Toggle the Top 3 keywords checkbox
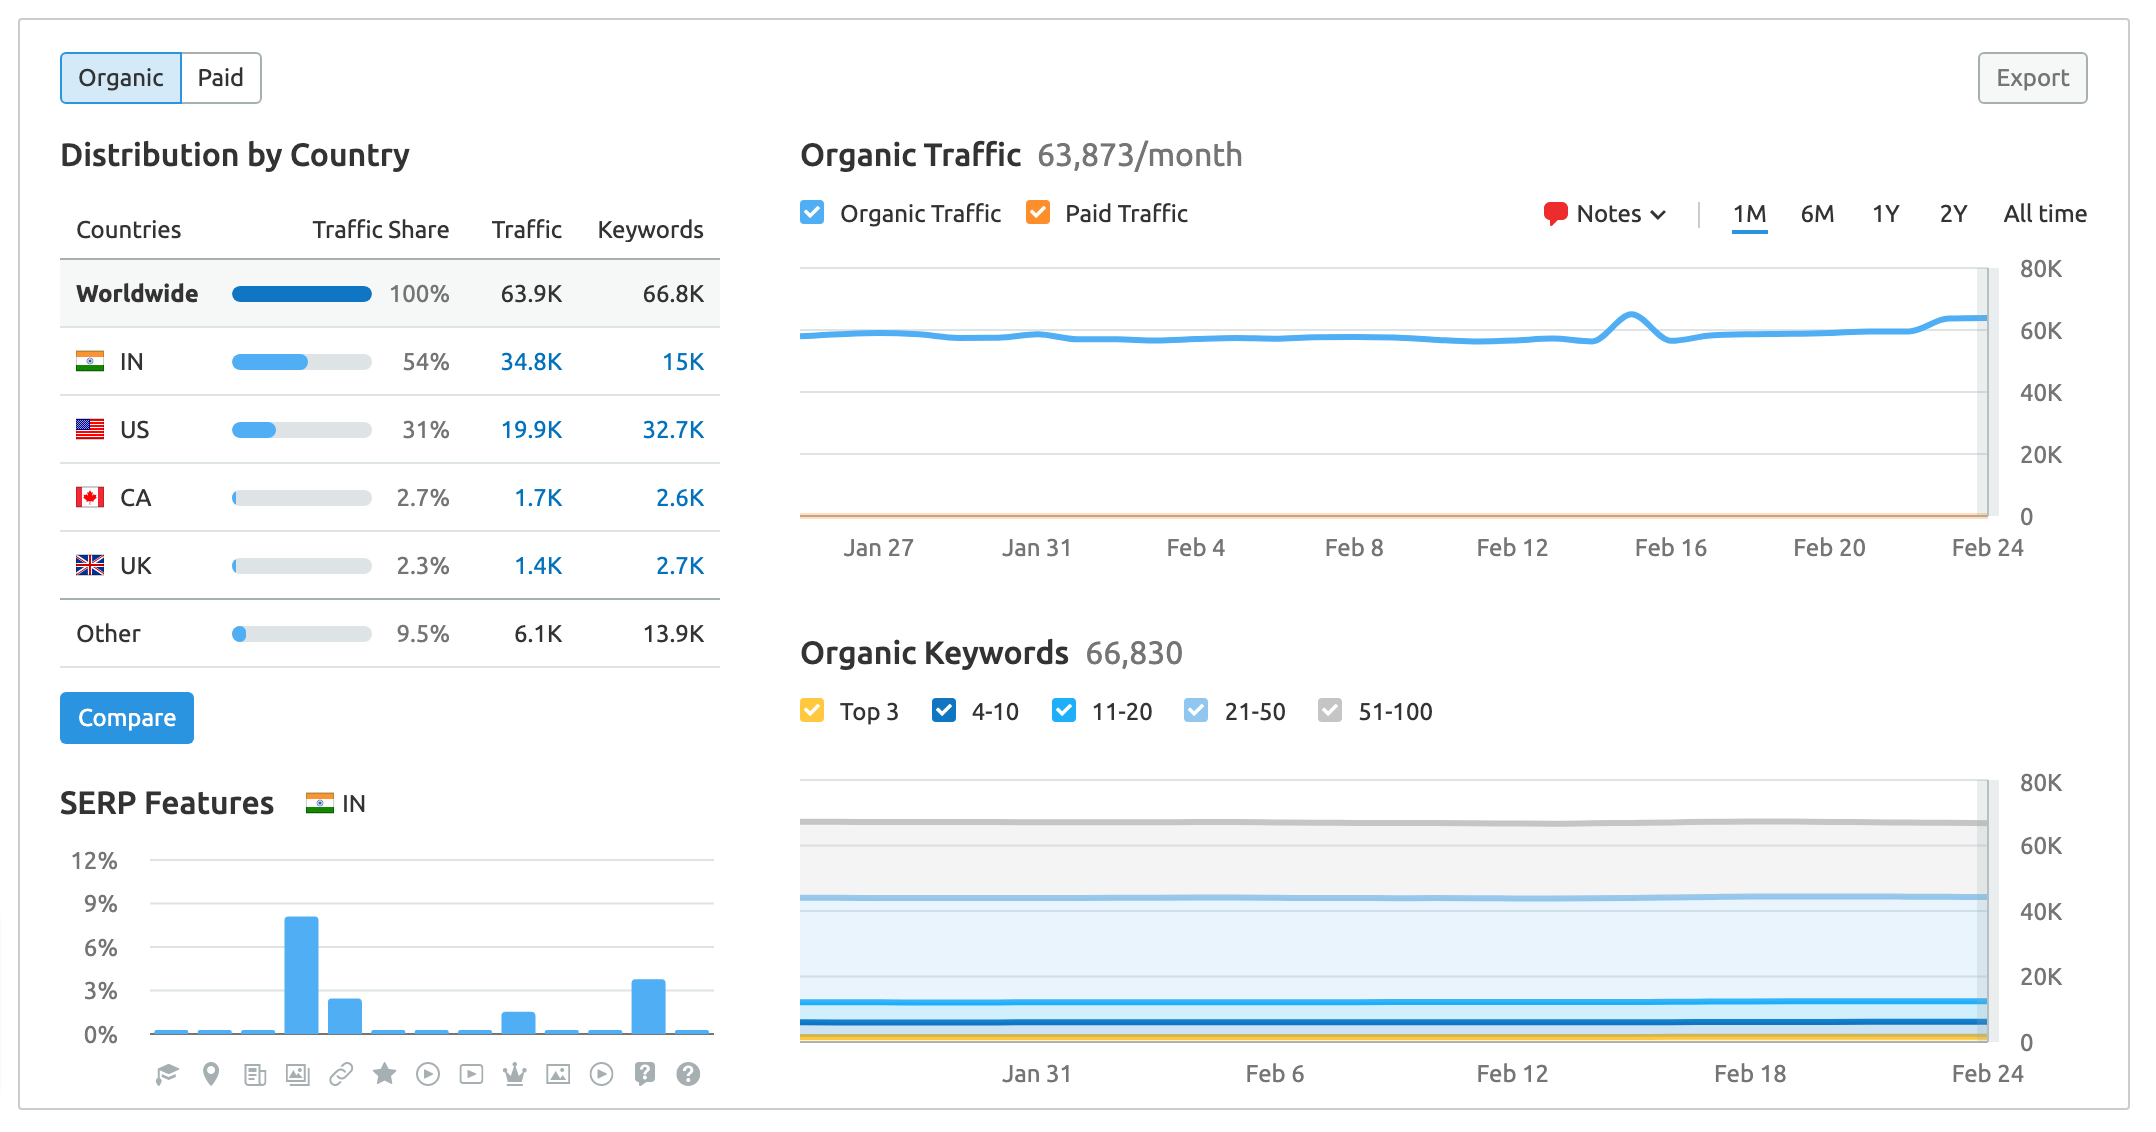The height and width of the screenshot is (1132, 2156). click(x=811, y=711)
